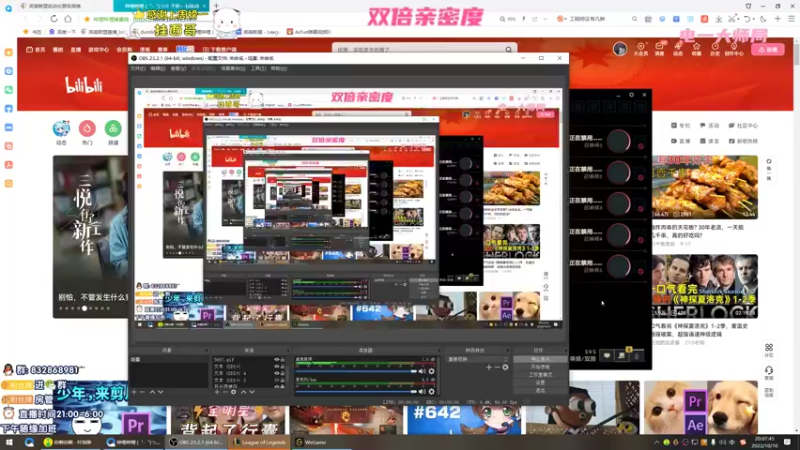Move scene up in OBS Scenes panel
This screenshot has height=450, width=800.
coord(152,392)
